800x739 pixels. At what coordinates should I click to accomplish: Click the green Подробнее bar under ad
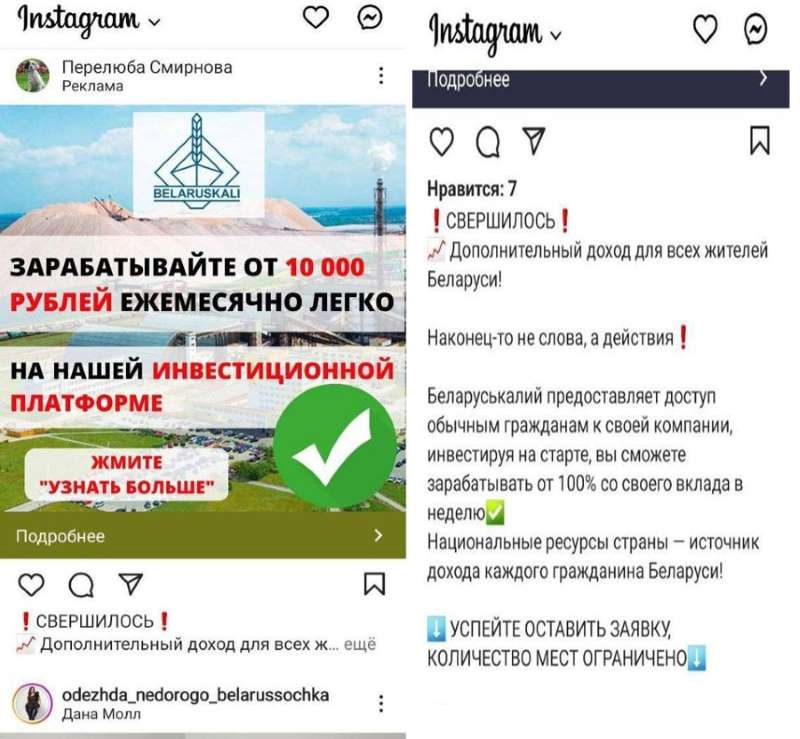click(203, 535)
